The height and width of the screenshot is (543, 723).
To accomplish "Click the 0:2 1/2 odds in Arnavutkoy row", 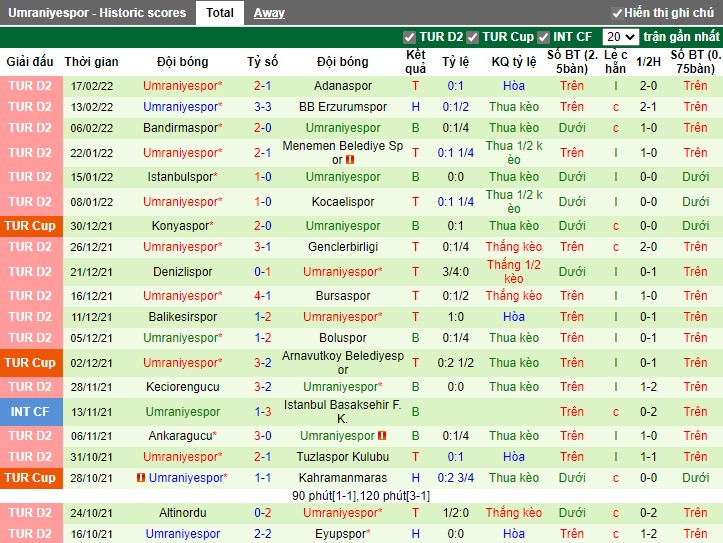I will [456, 363].
